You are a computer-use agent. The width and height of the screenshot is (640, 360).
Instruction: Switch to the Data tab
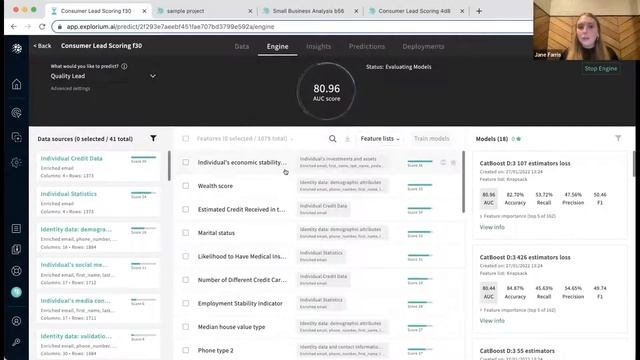point(242,47)
